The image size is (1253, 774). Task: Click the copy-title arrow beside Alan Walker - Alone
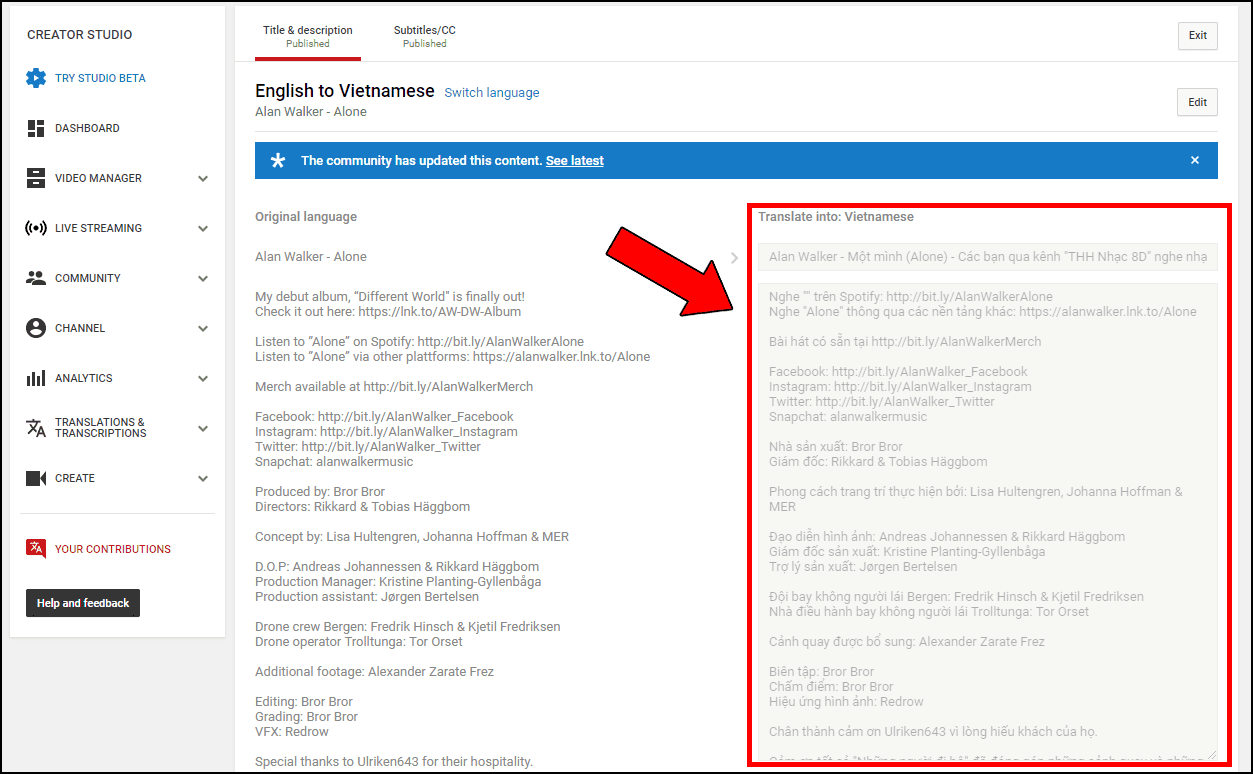734,257
